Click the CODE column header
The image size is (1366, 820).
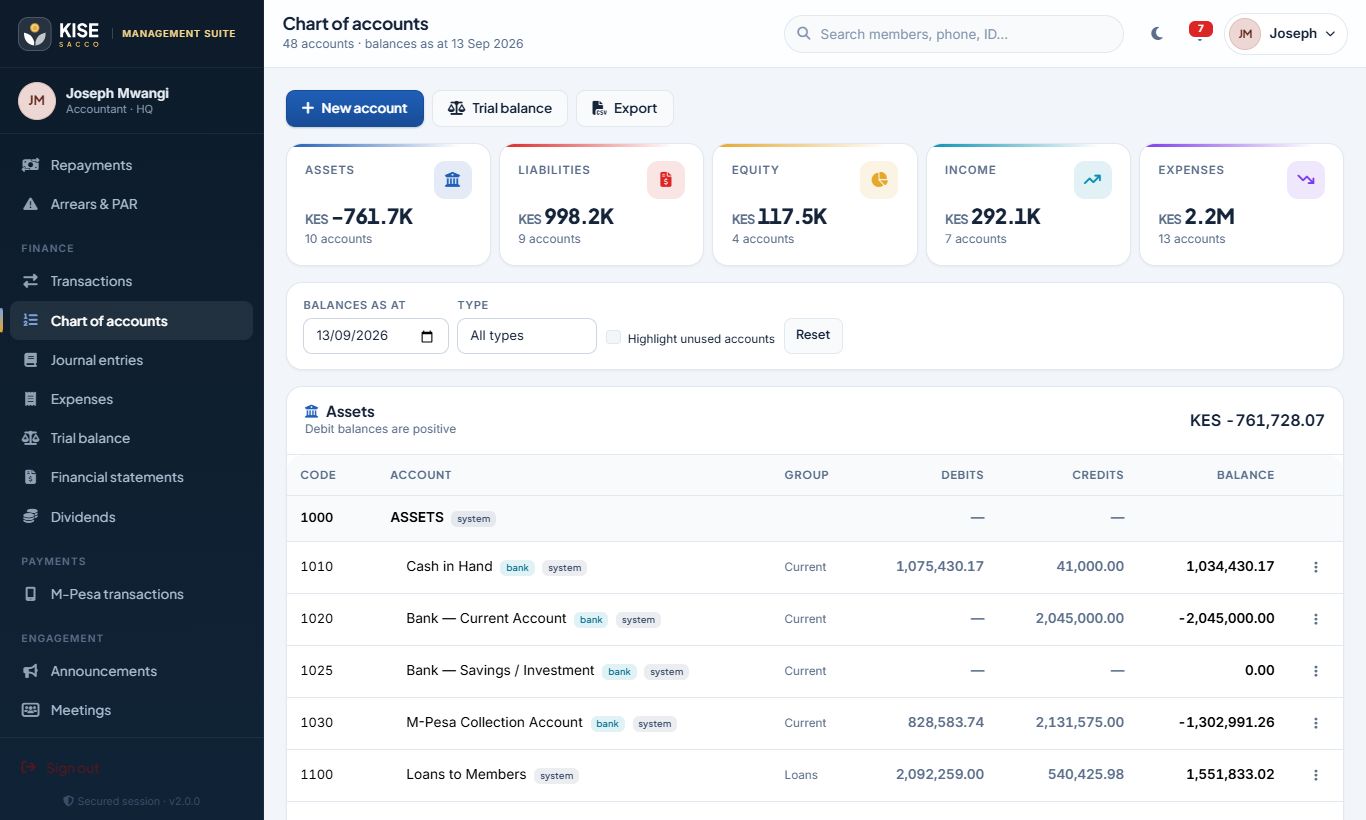pos(318,475)
